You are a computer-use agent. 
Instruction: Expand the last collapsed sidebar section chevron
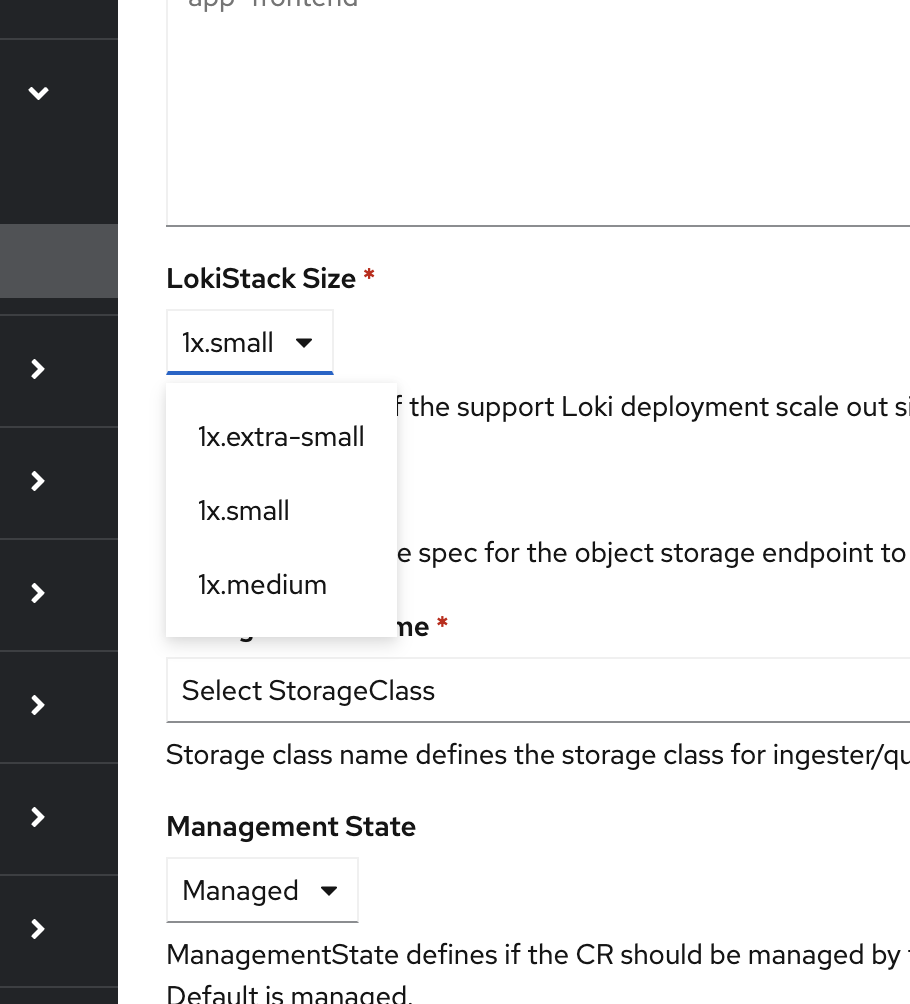[38, 930]
